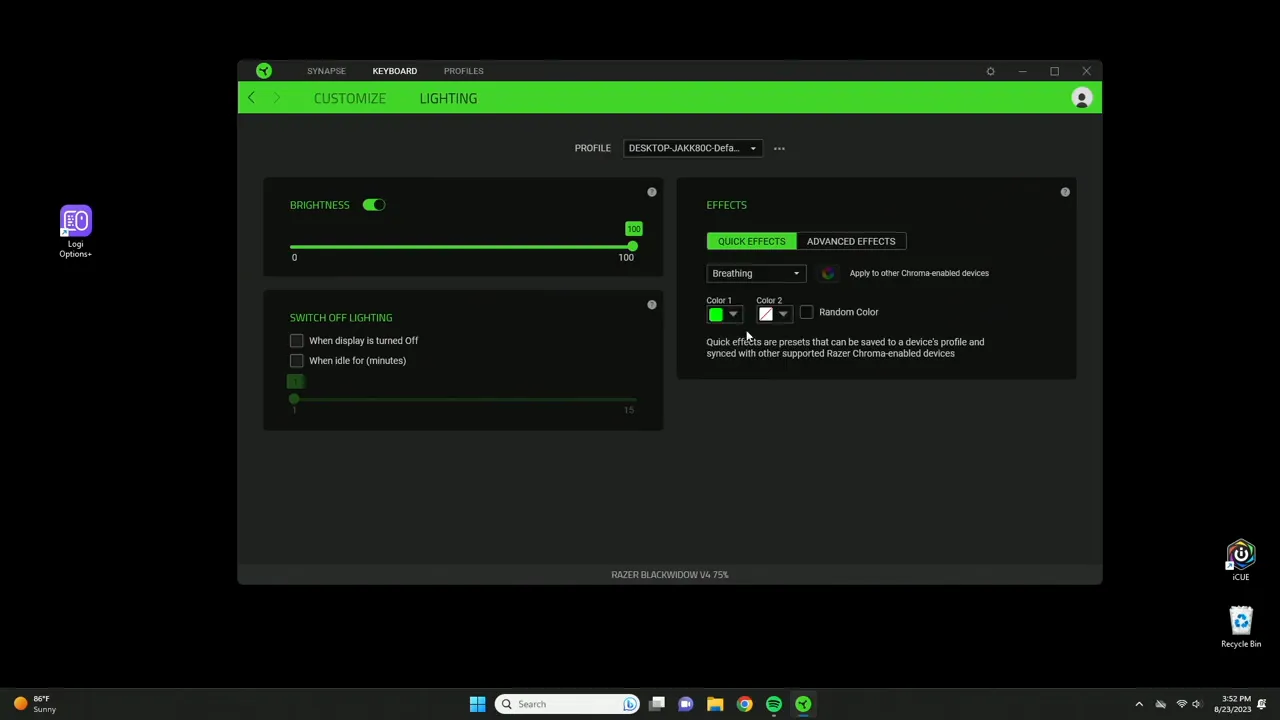Show hidden system tray icons
The image size is (1280, 720).
1138,704
